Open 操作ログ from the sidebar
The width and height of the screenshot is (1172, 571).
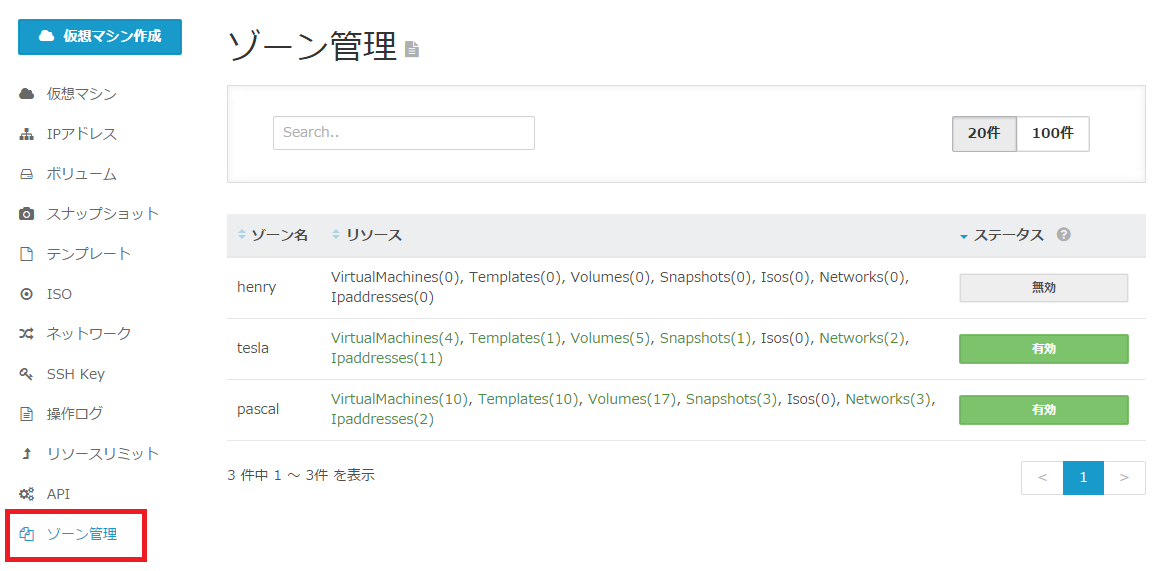[74, 414]
